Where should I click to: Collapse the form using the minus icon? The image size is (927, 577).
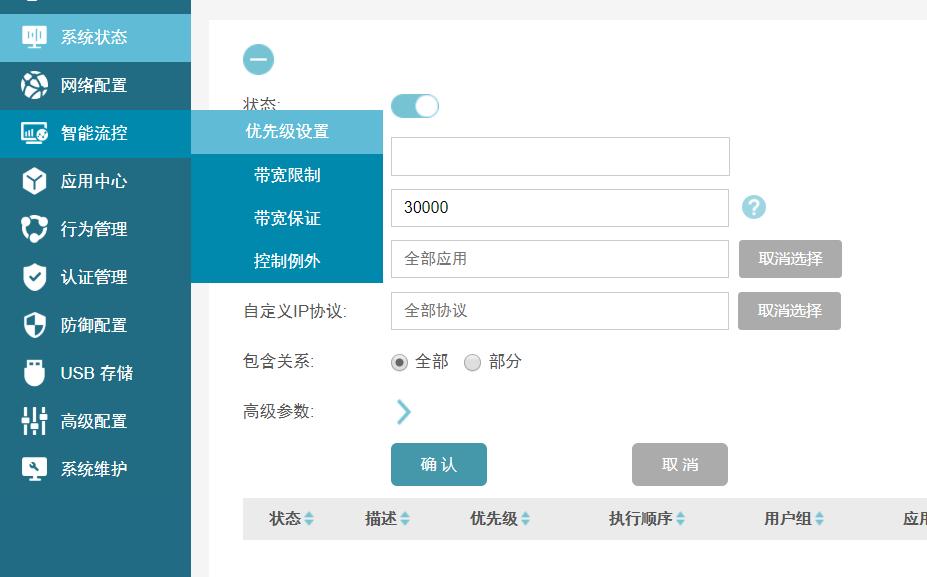pos(259,59)
